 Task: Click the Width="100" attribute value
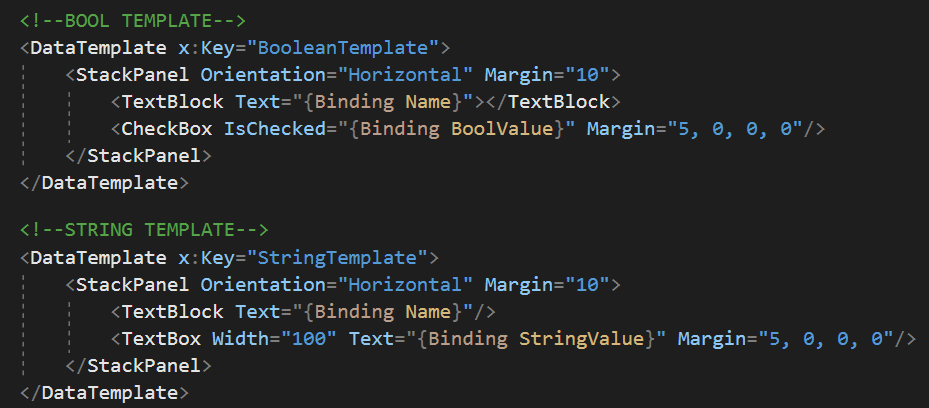309,339
